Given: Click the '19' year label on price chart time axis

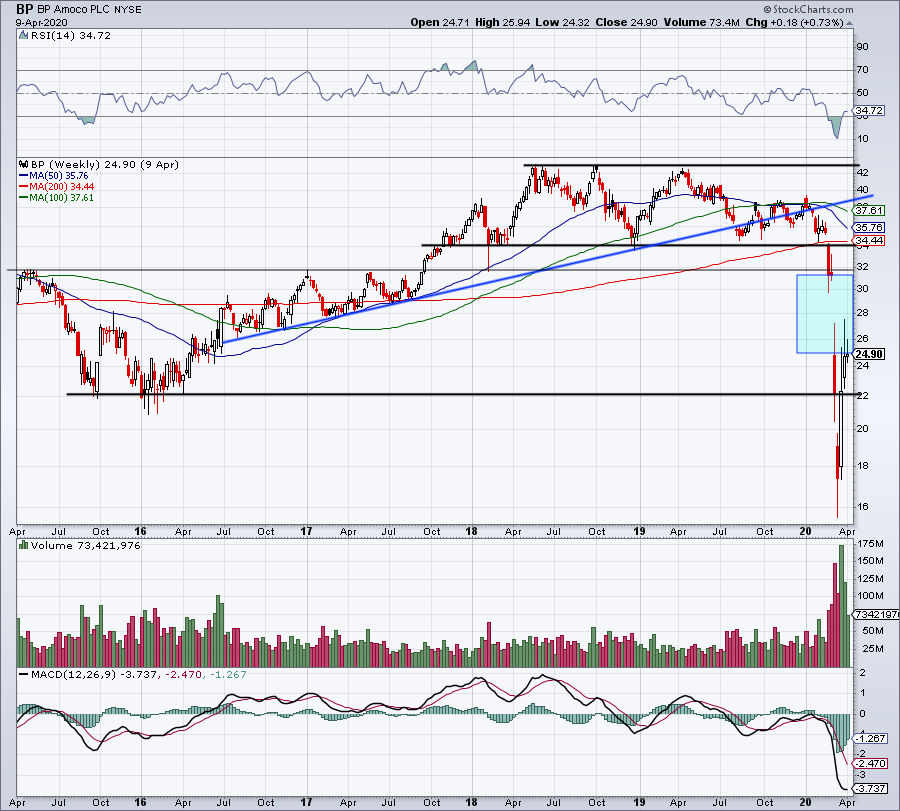Looking at the screenshot, I should [x=639, y=531].
